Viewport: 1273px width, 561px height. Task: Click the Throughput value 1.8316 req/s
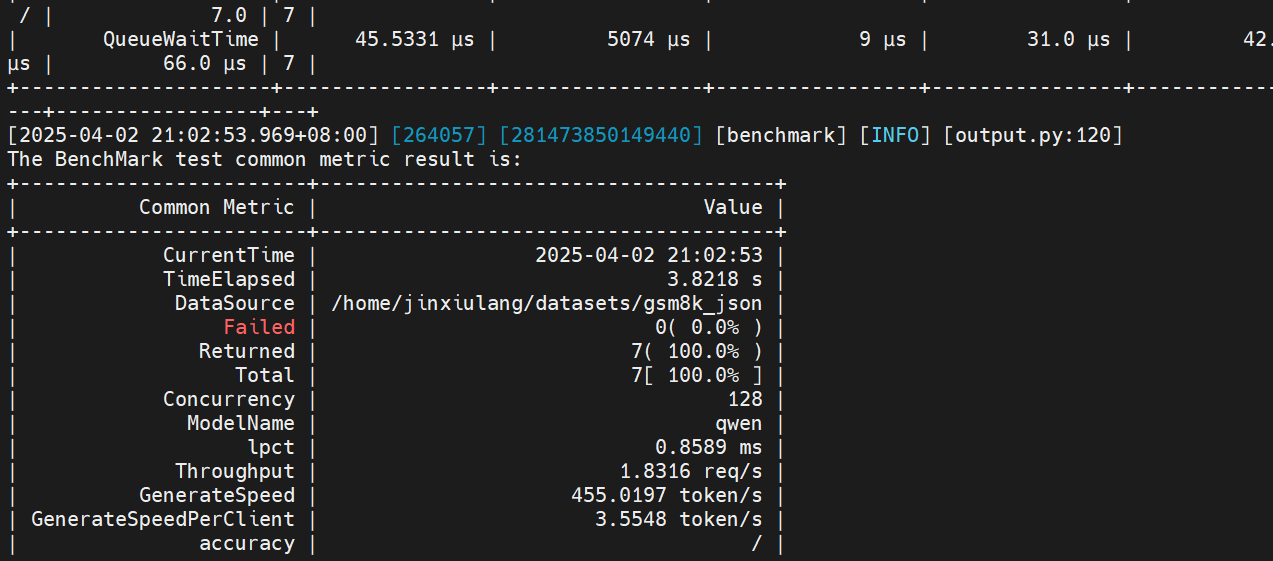click(691, 471)
